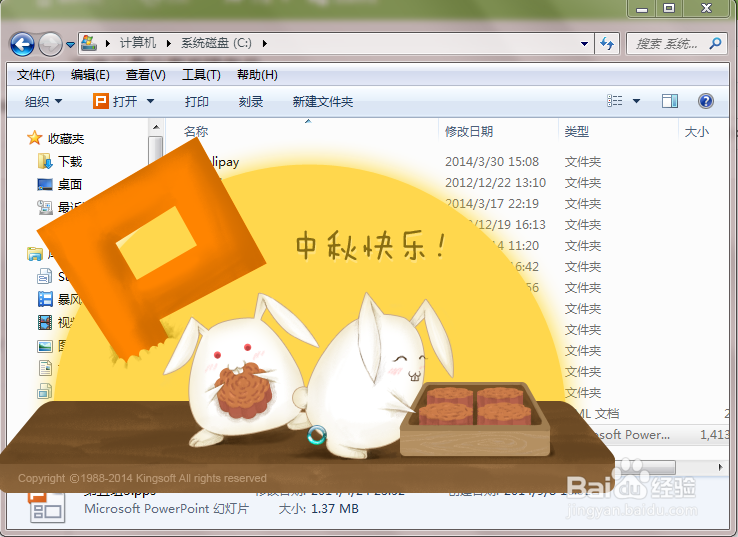Select 系统磁盘 (C:) breadcrumb segment
Screen dimensions: 738x537
[216, 43]
